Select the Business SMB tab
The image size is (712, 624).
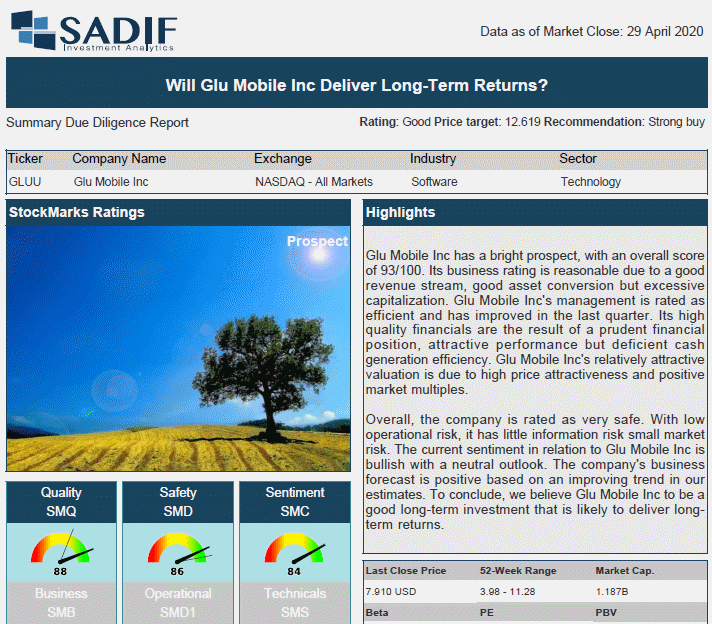click(x=61, y=603)
